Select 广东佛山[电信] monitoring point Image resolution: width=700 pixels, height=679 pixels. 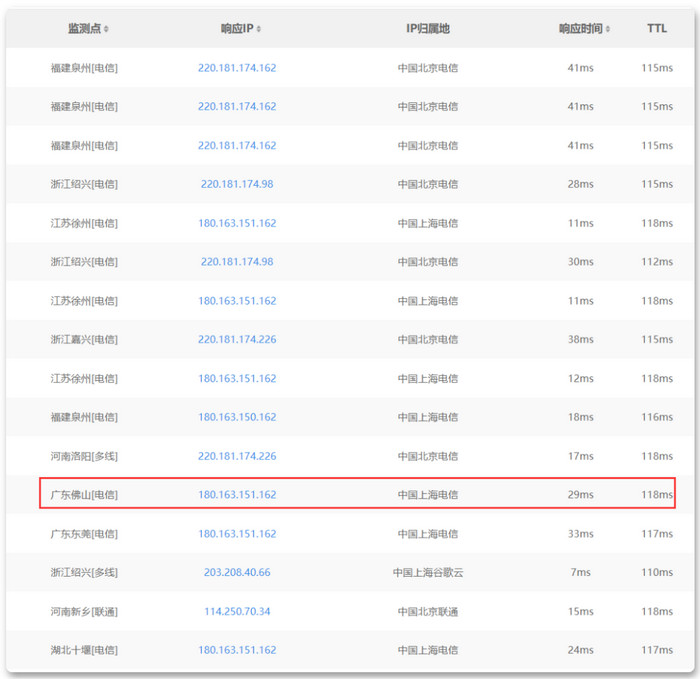tap(84, 495)
